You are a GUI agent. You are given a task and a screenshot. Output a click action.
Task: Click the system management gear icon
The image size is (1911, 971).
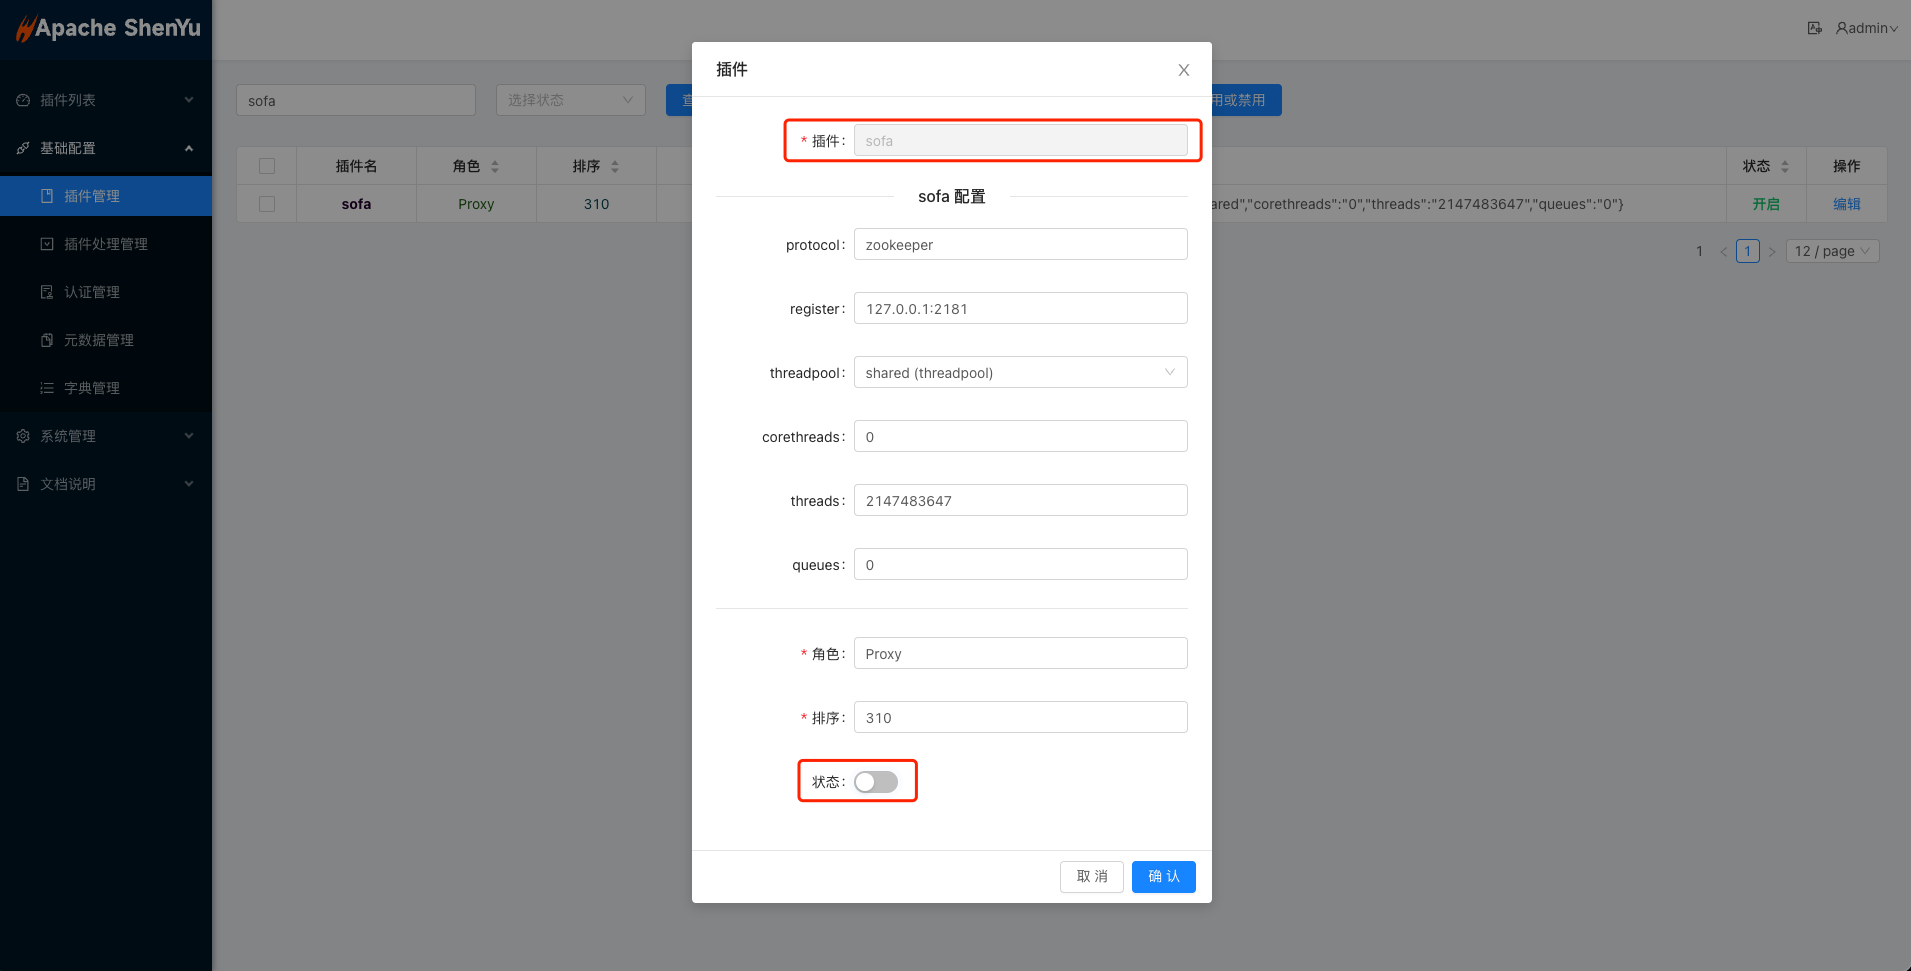(x=23, y=436)
